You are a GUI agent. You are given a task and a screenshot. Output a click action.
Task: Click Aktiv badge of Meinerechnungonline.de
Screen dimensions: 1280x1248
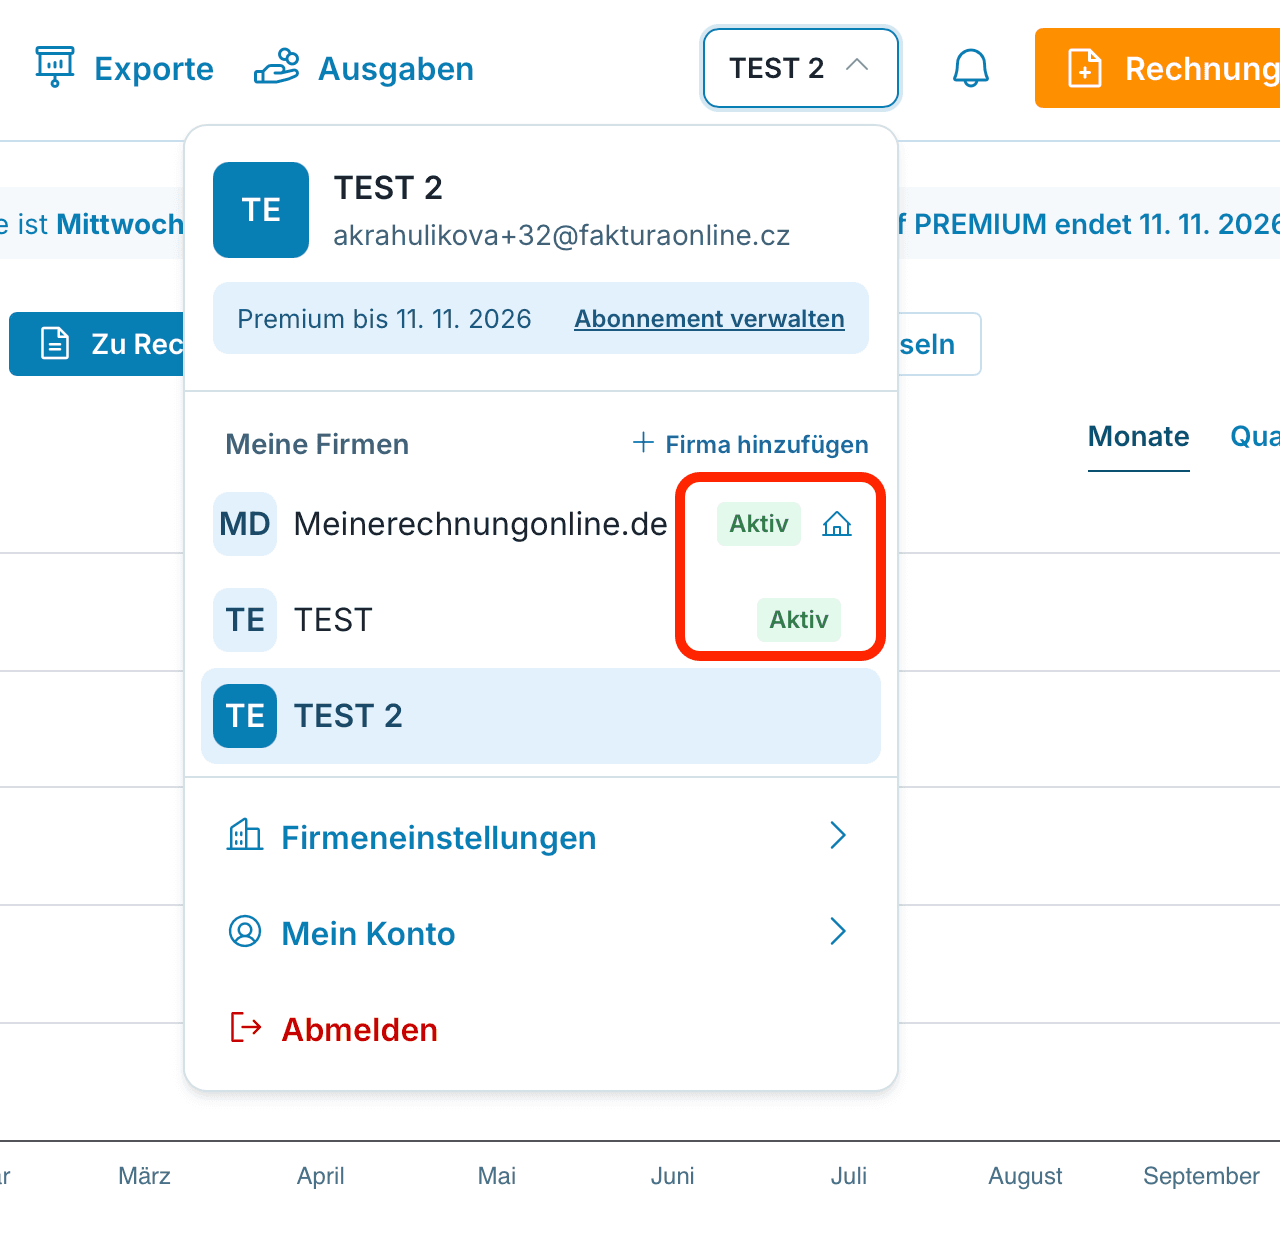tap(759, 524)
